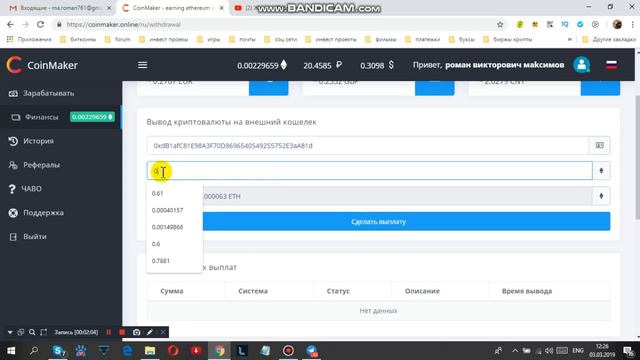The image size is (640, 360).
Task: Switch language via the Russian flag
Action: tap(611, 65)
